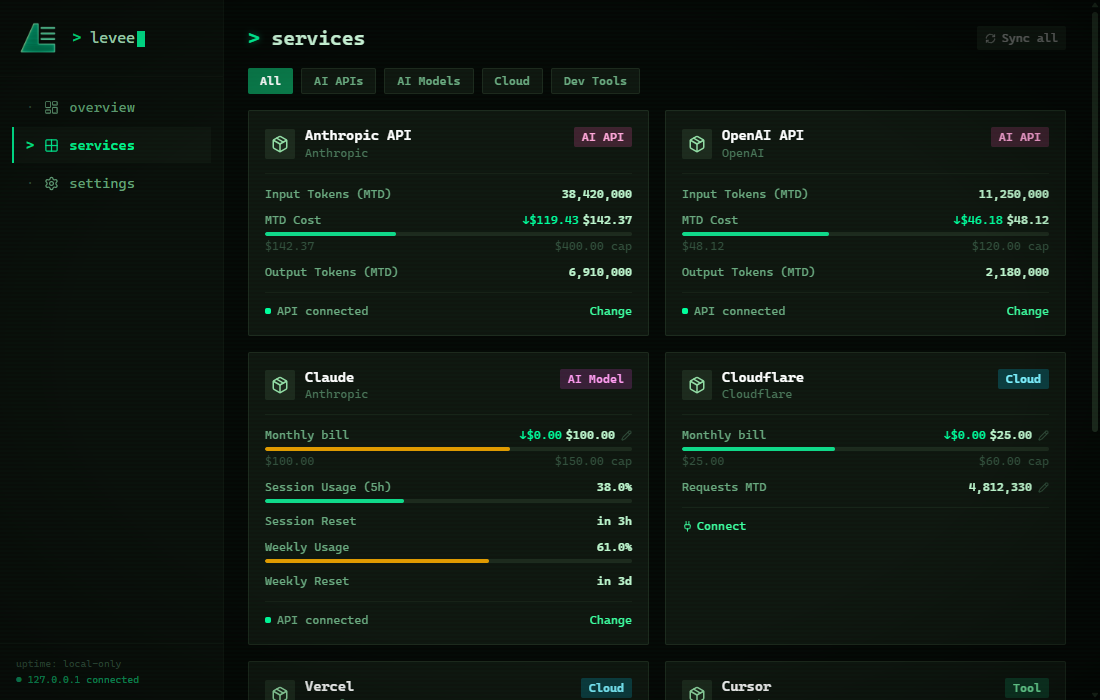Click Claude session reset 'in 3h'
The height and width of the screenshot is (700, 1100).
coord(614,521)
